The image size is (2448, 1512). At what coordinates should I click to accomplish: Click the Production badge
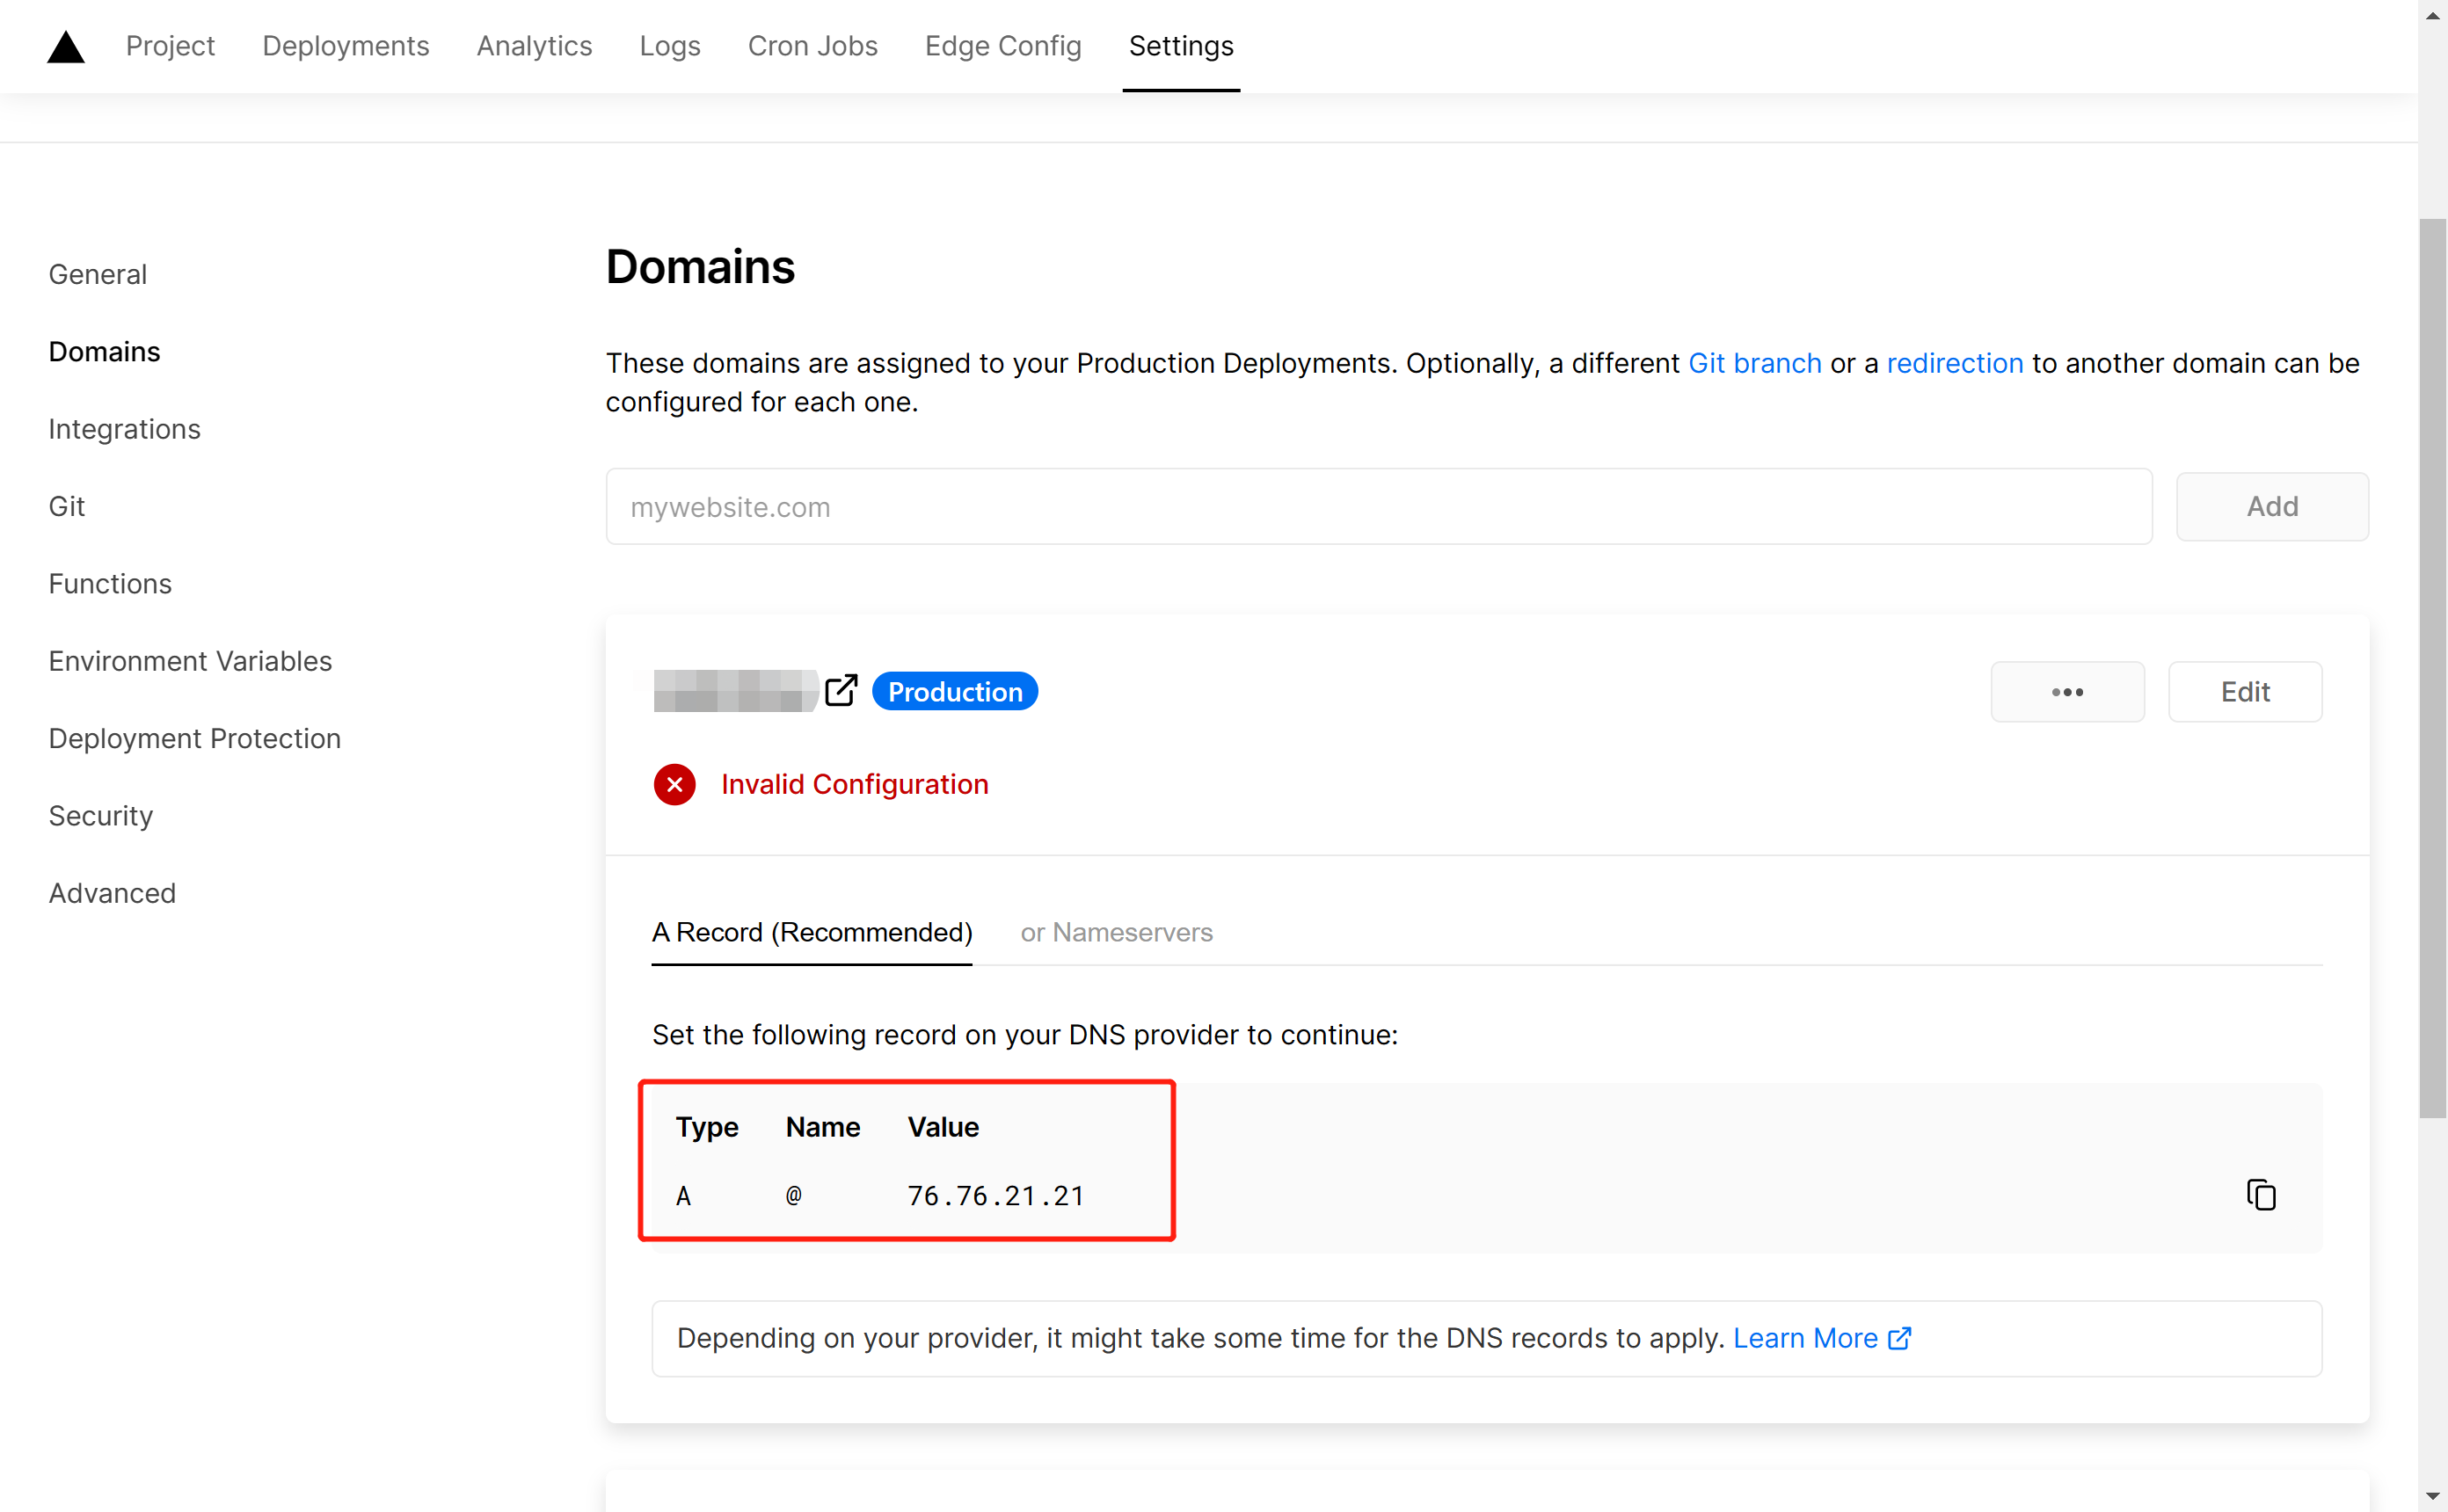[954, 691]
